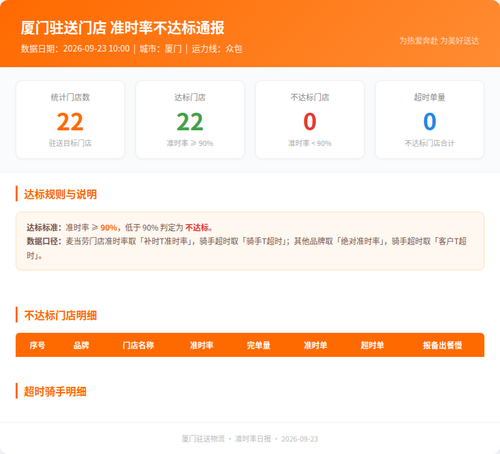This screenshot has width=500, height=454.
Task: Open the 超时单量 summary card
Action: (430, 120)
